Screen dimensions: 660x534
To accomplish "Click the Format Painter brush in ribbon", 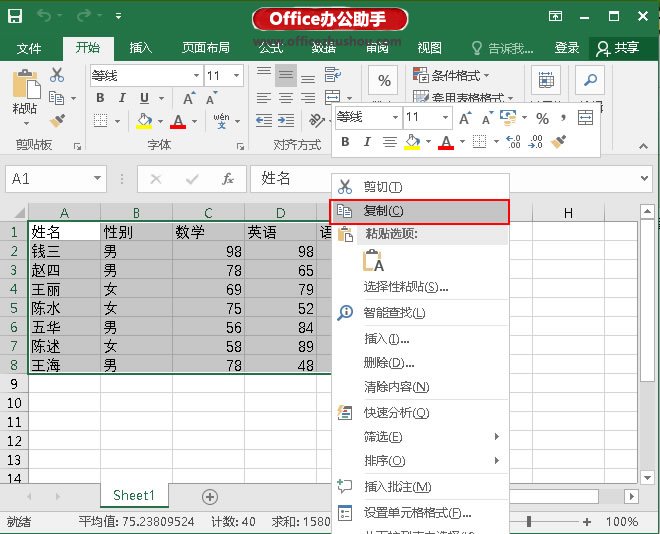I will point(57,121).
